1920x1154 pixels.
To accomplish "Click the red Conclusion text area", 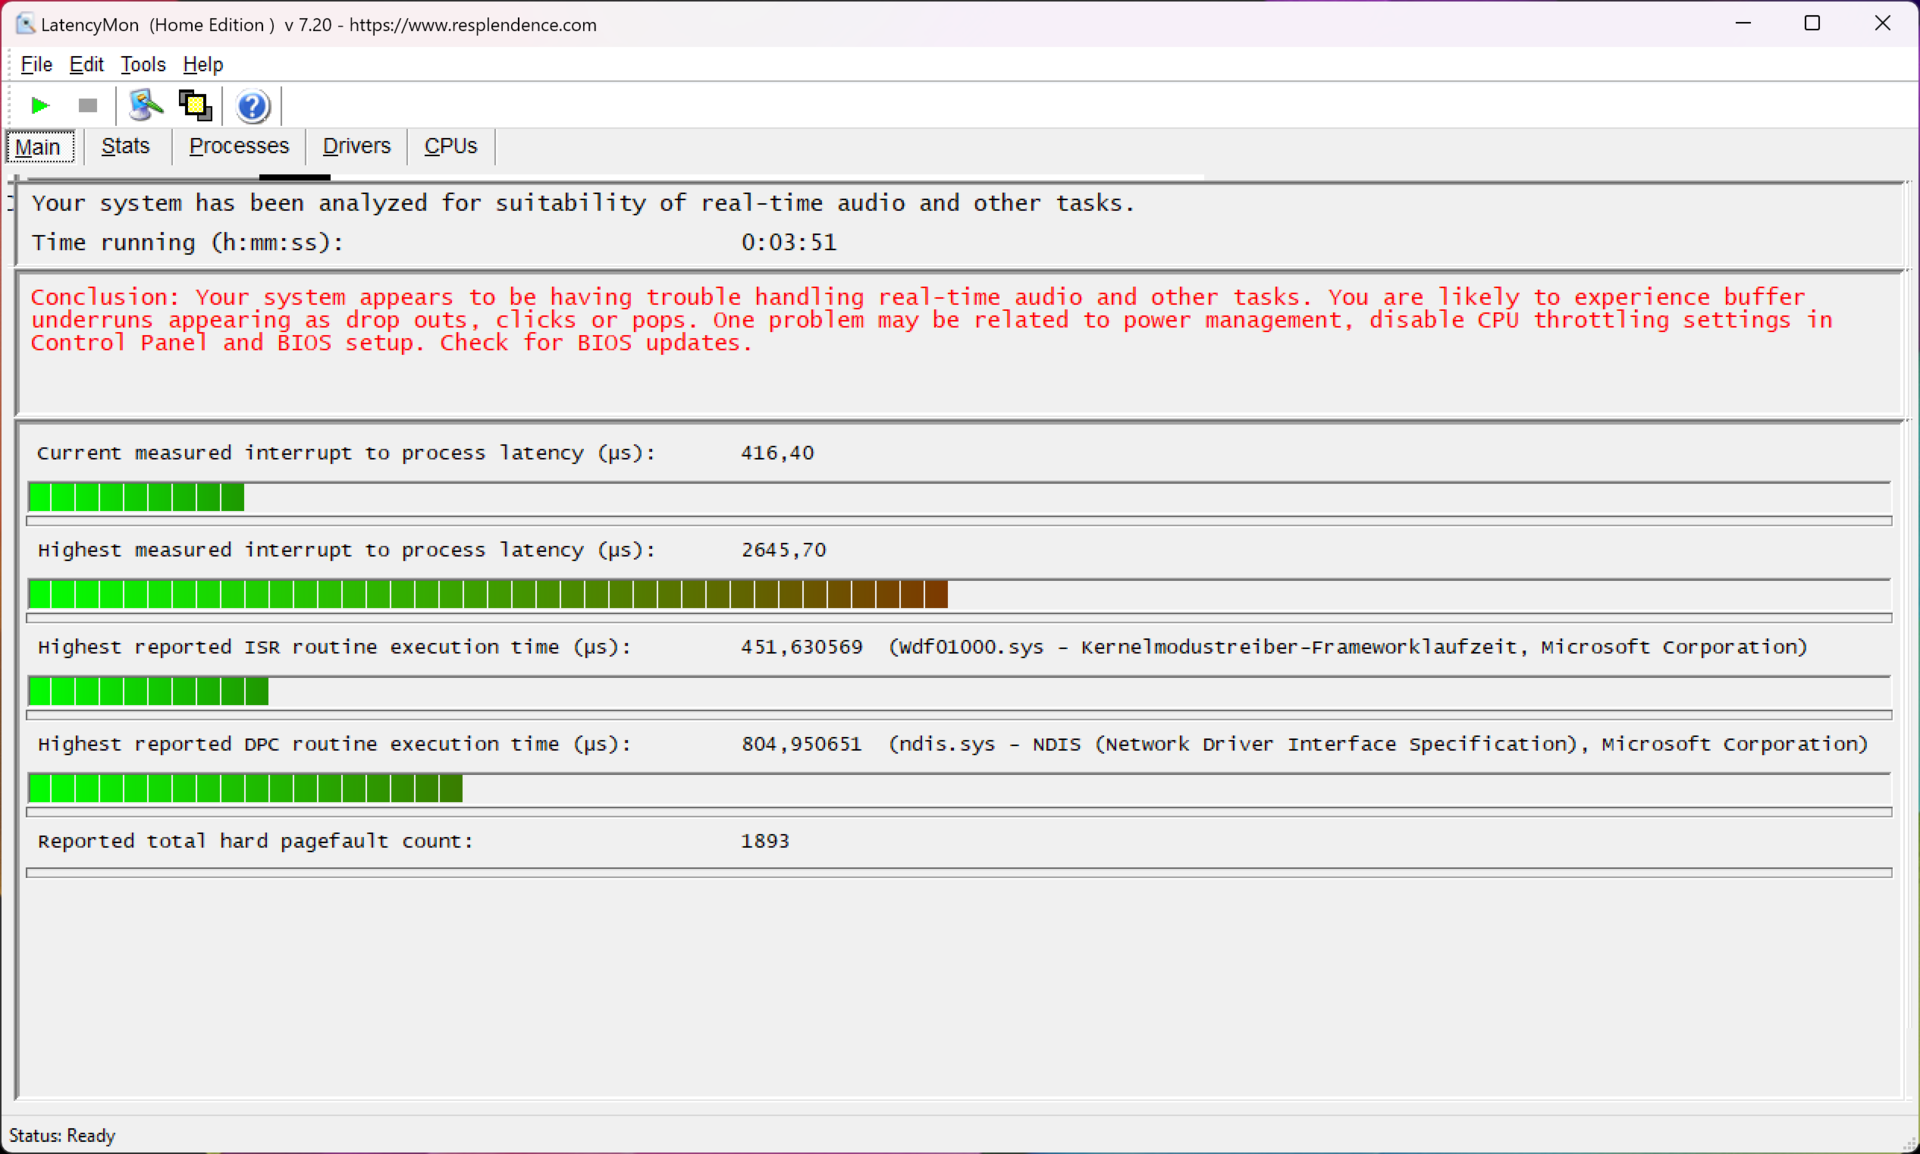I will tap(930, 320).
